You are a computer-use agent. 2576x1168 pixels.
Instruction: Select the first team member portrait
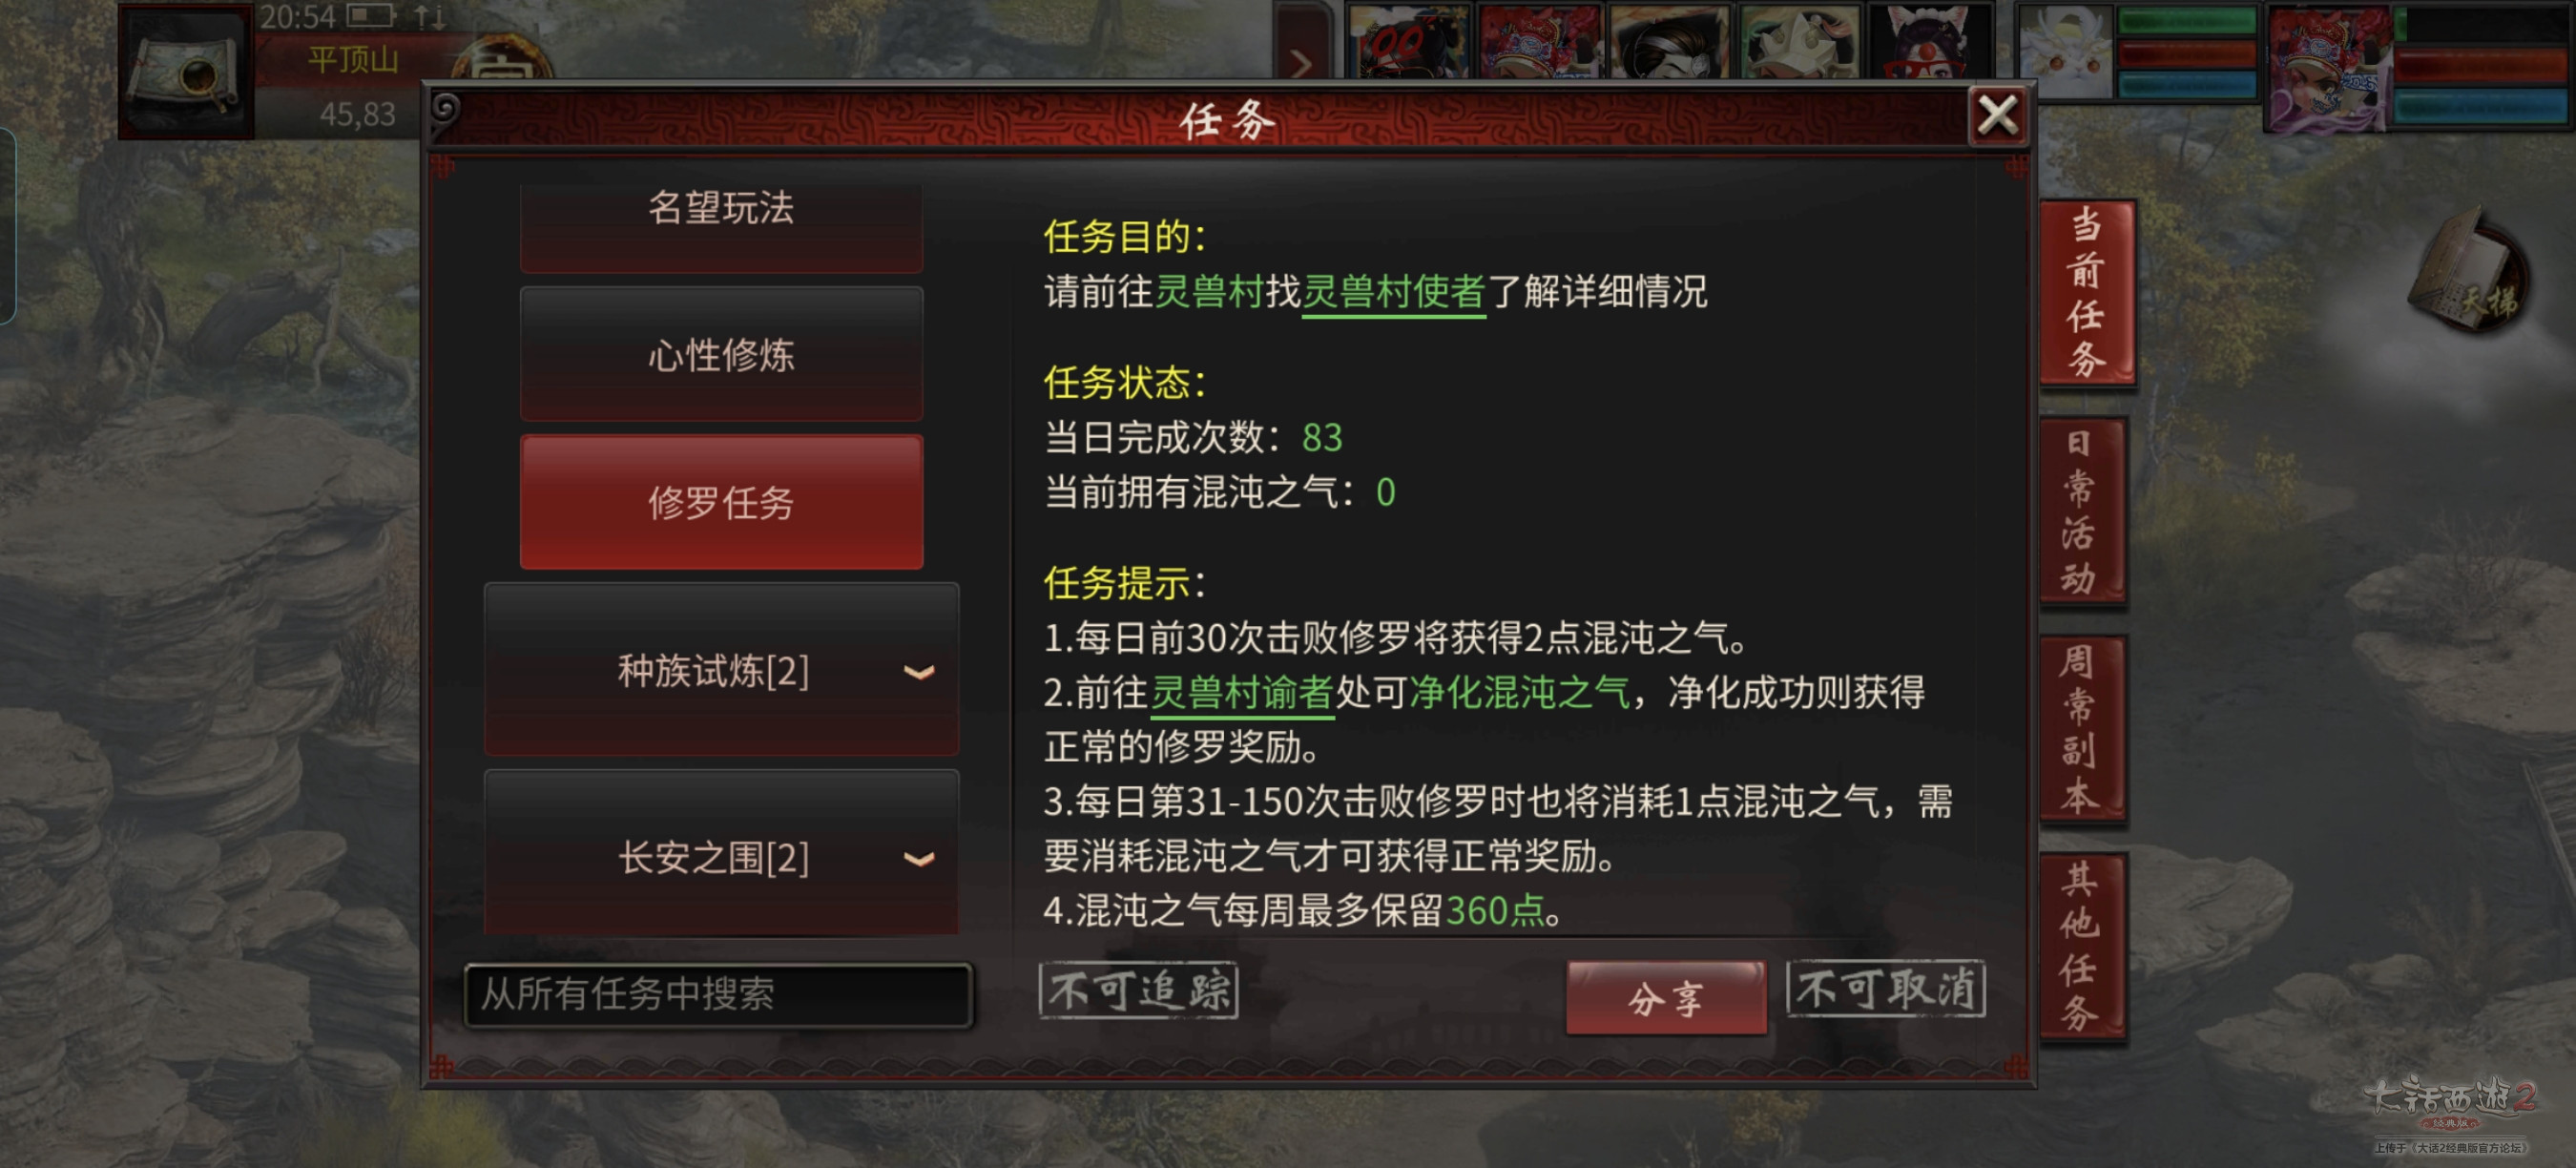(x=1409, y=42)
